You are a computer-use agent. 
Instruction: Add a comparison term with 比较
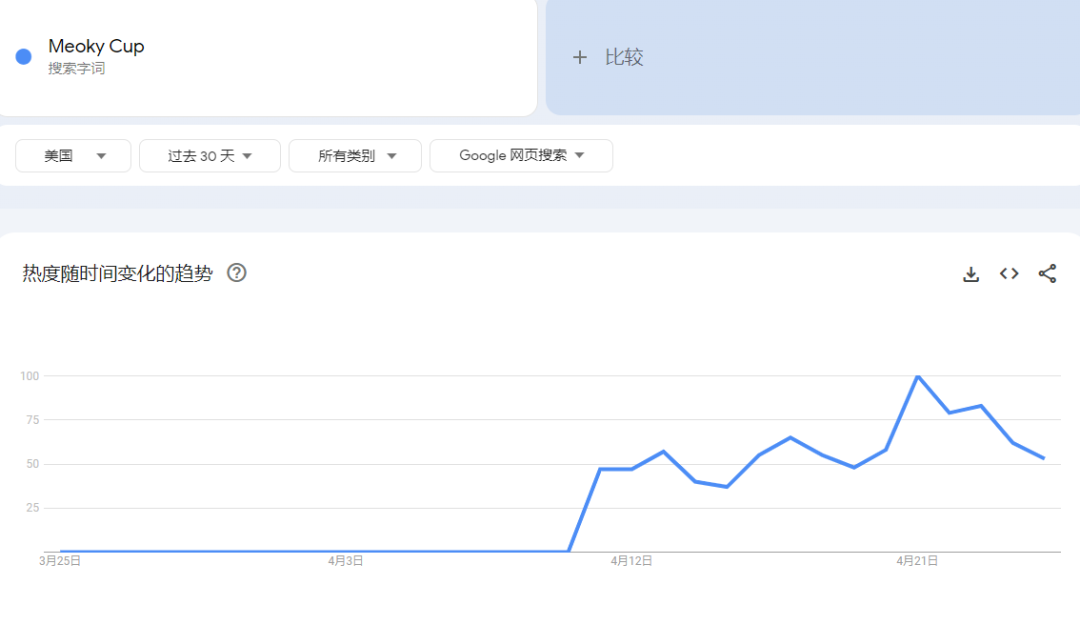(x=608, y=58)
